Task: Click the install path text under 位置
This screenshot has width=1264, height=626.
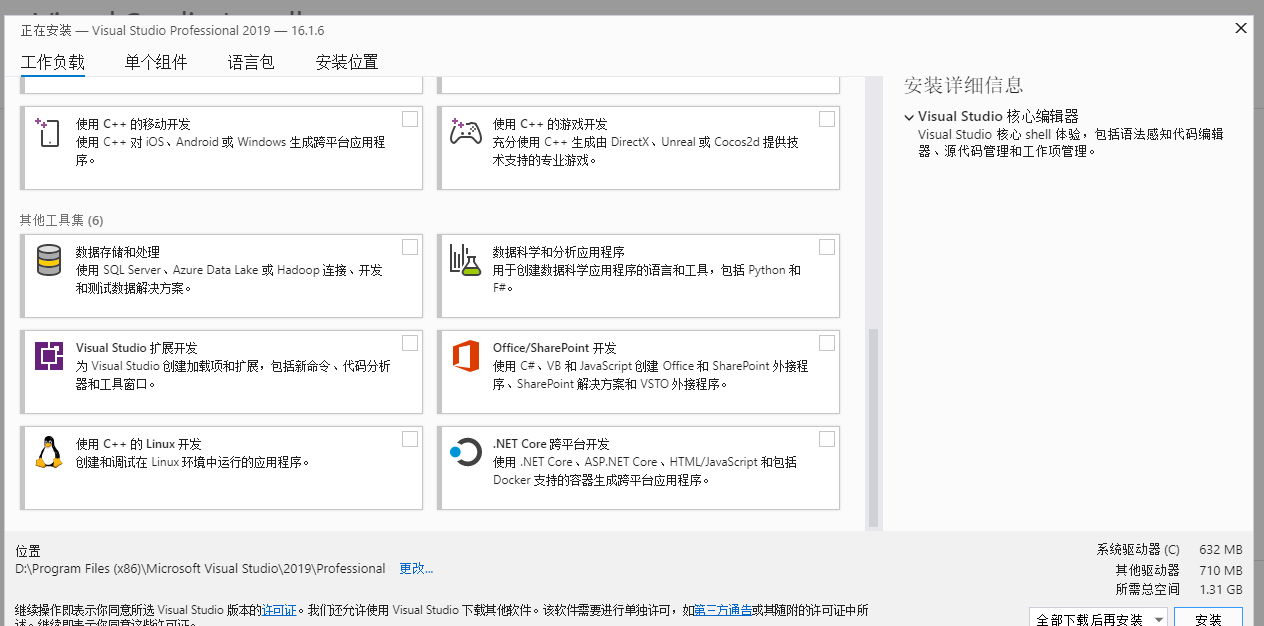Action: (x=200, y=568)
